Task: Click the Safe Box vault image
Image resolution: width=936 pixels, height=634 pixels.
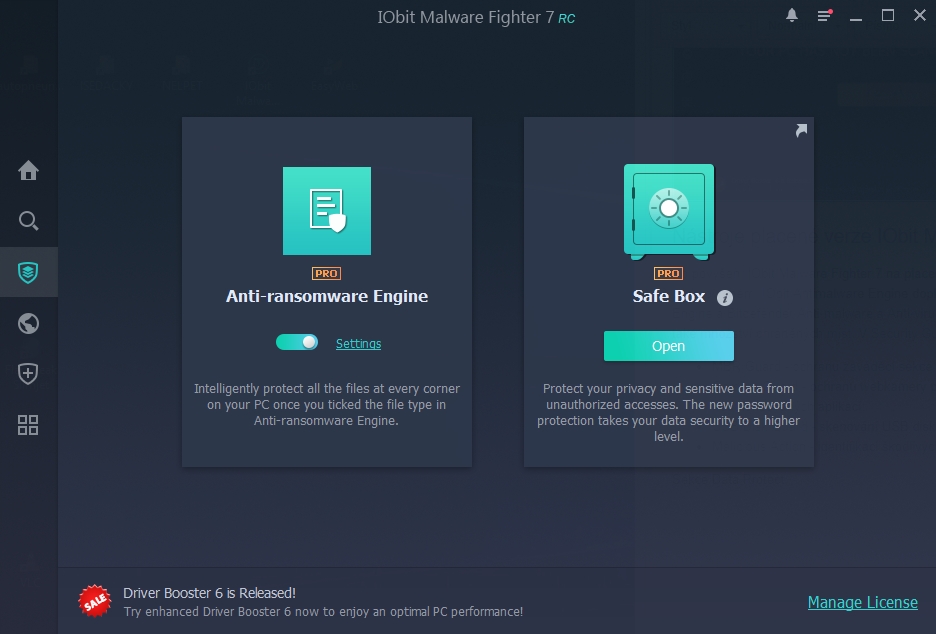Action: click(x=669, y=212)
